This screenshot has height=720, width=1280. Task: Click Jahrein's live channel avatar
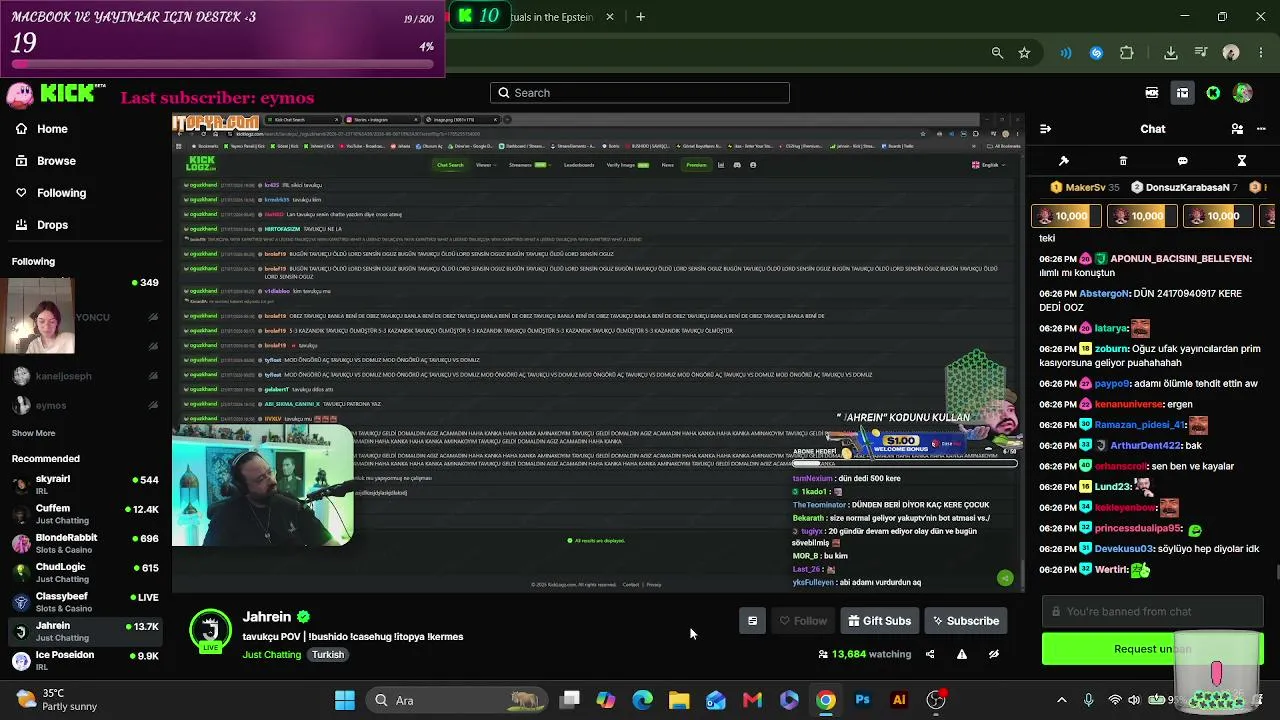tap(211, 631)
